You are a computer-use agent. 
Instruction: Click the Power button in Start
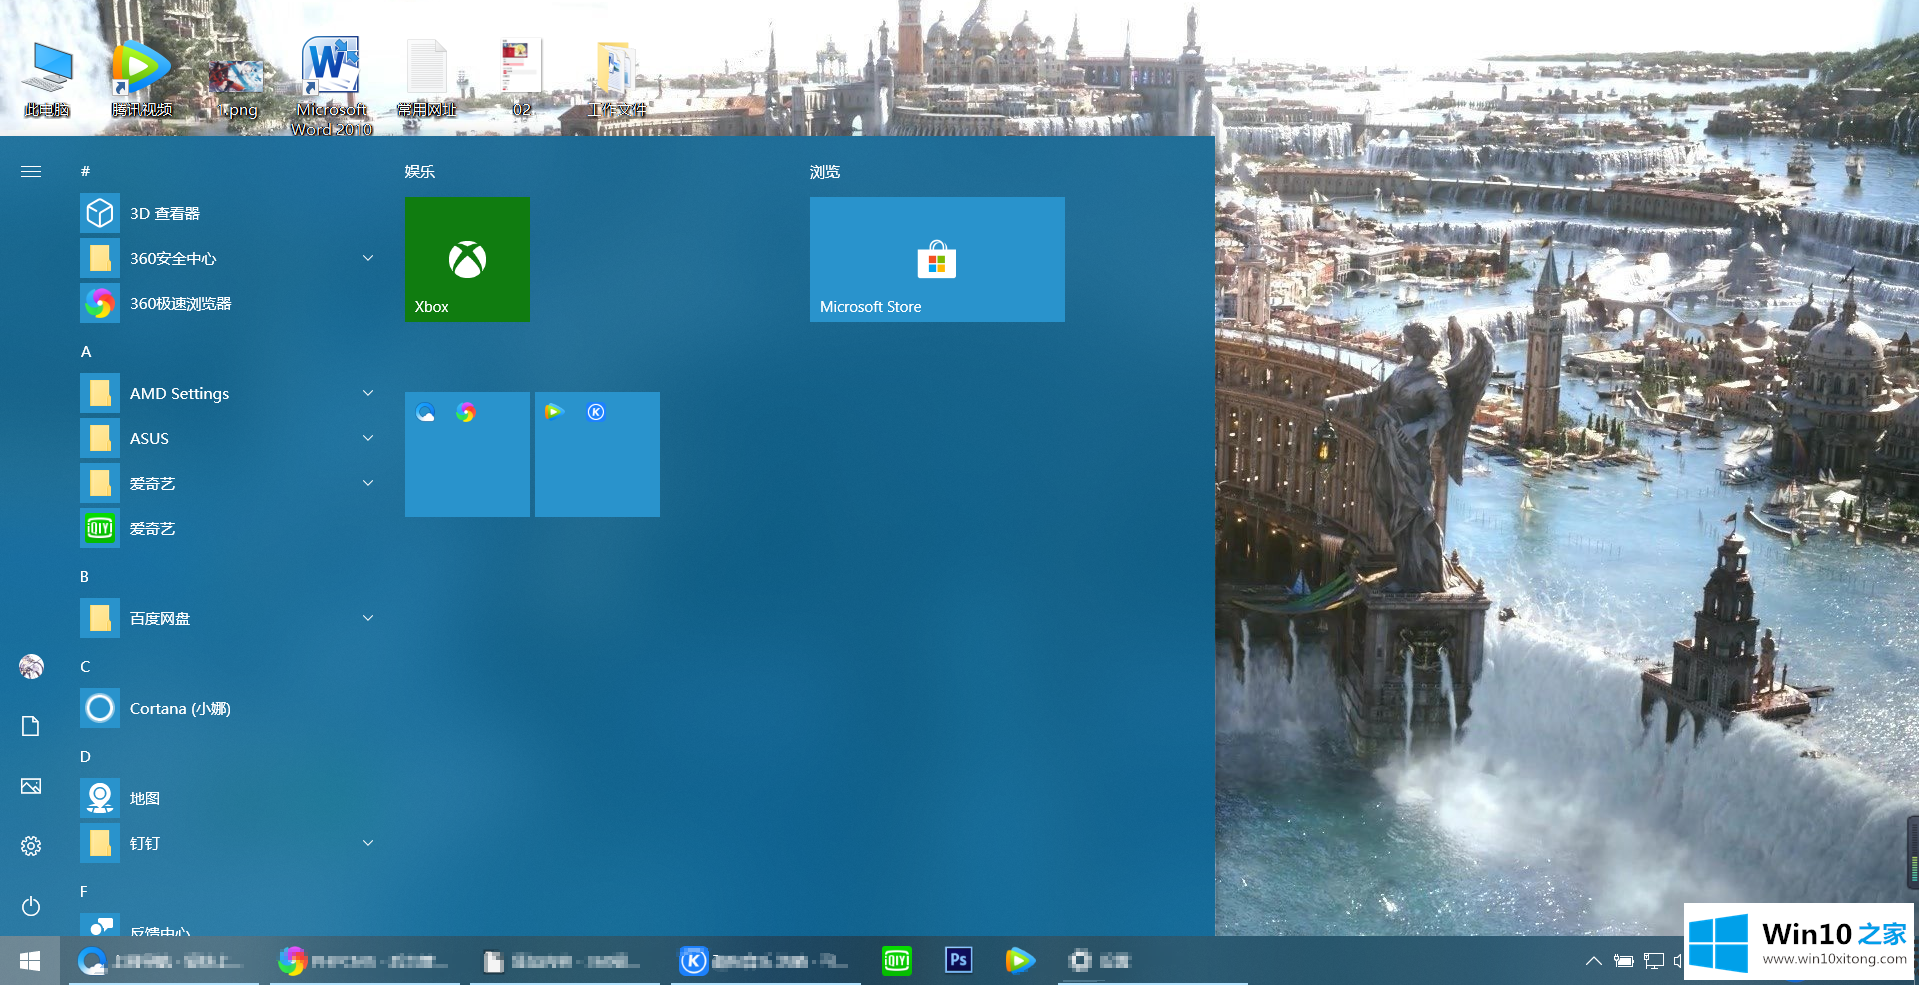coord(31,906)
